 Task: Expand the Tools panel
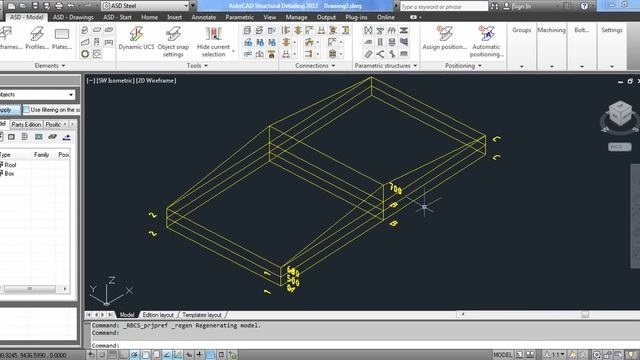(x=197, y=66)
